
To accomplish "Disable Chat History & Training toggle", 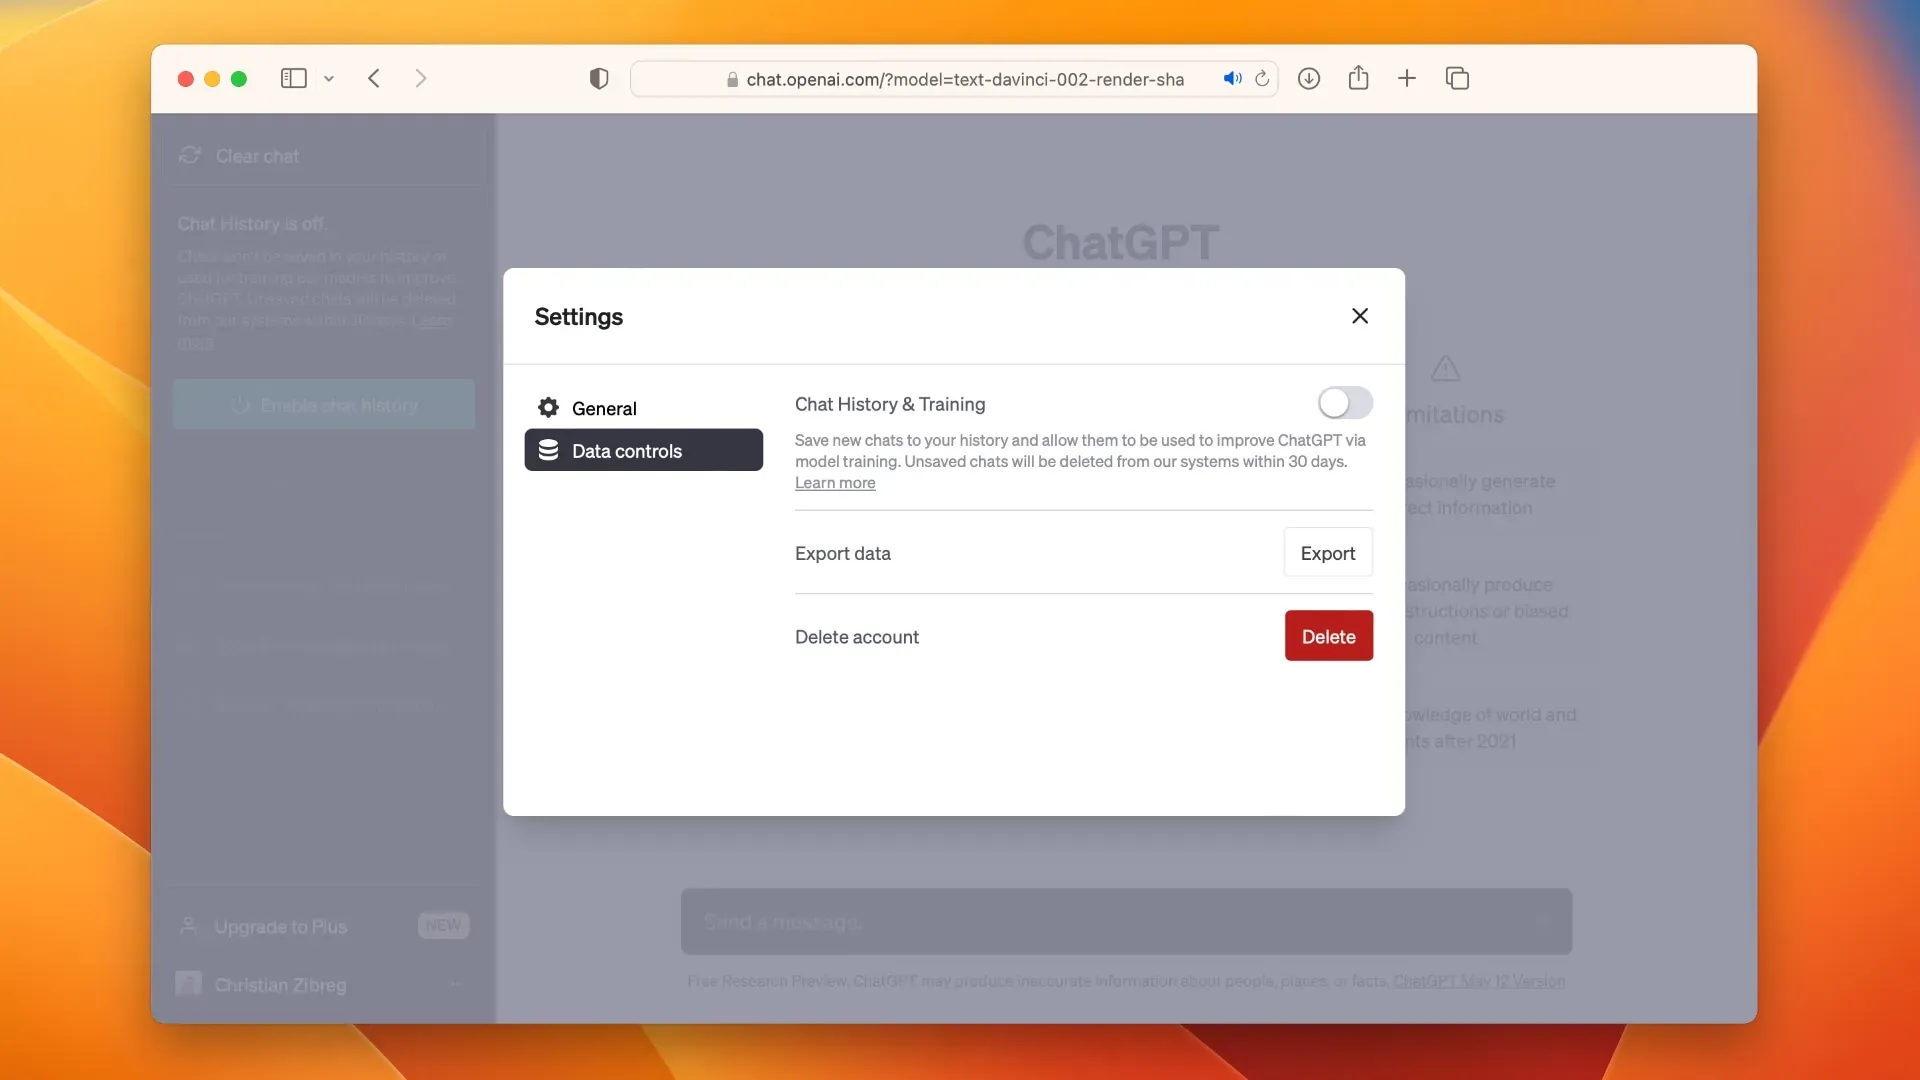I will click(1344, 402).
